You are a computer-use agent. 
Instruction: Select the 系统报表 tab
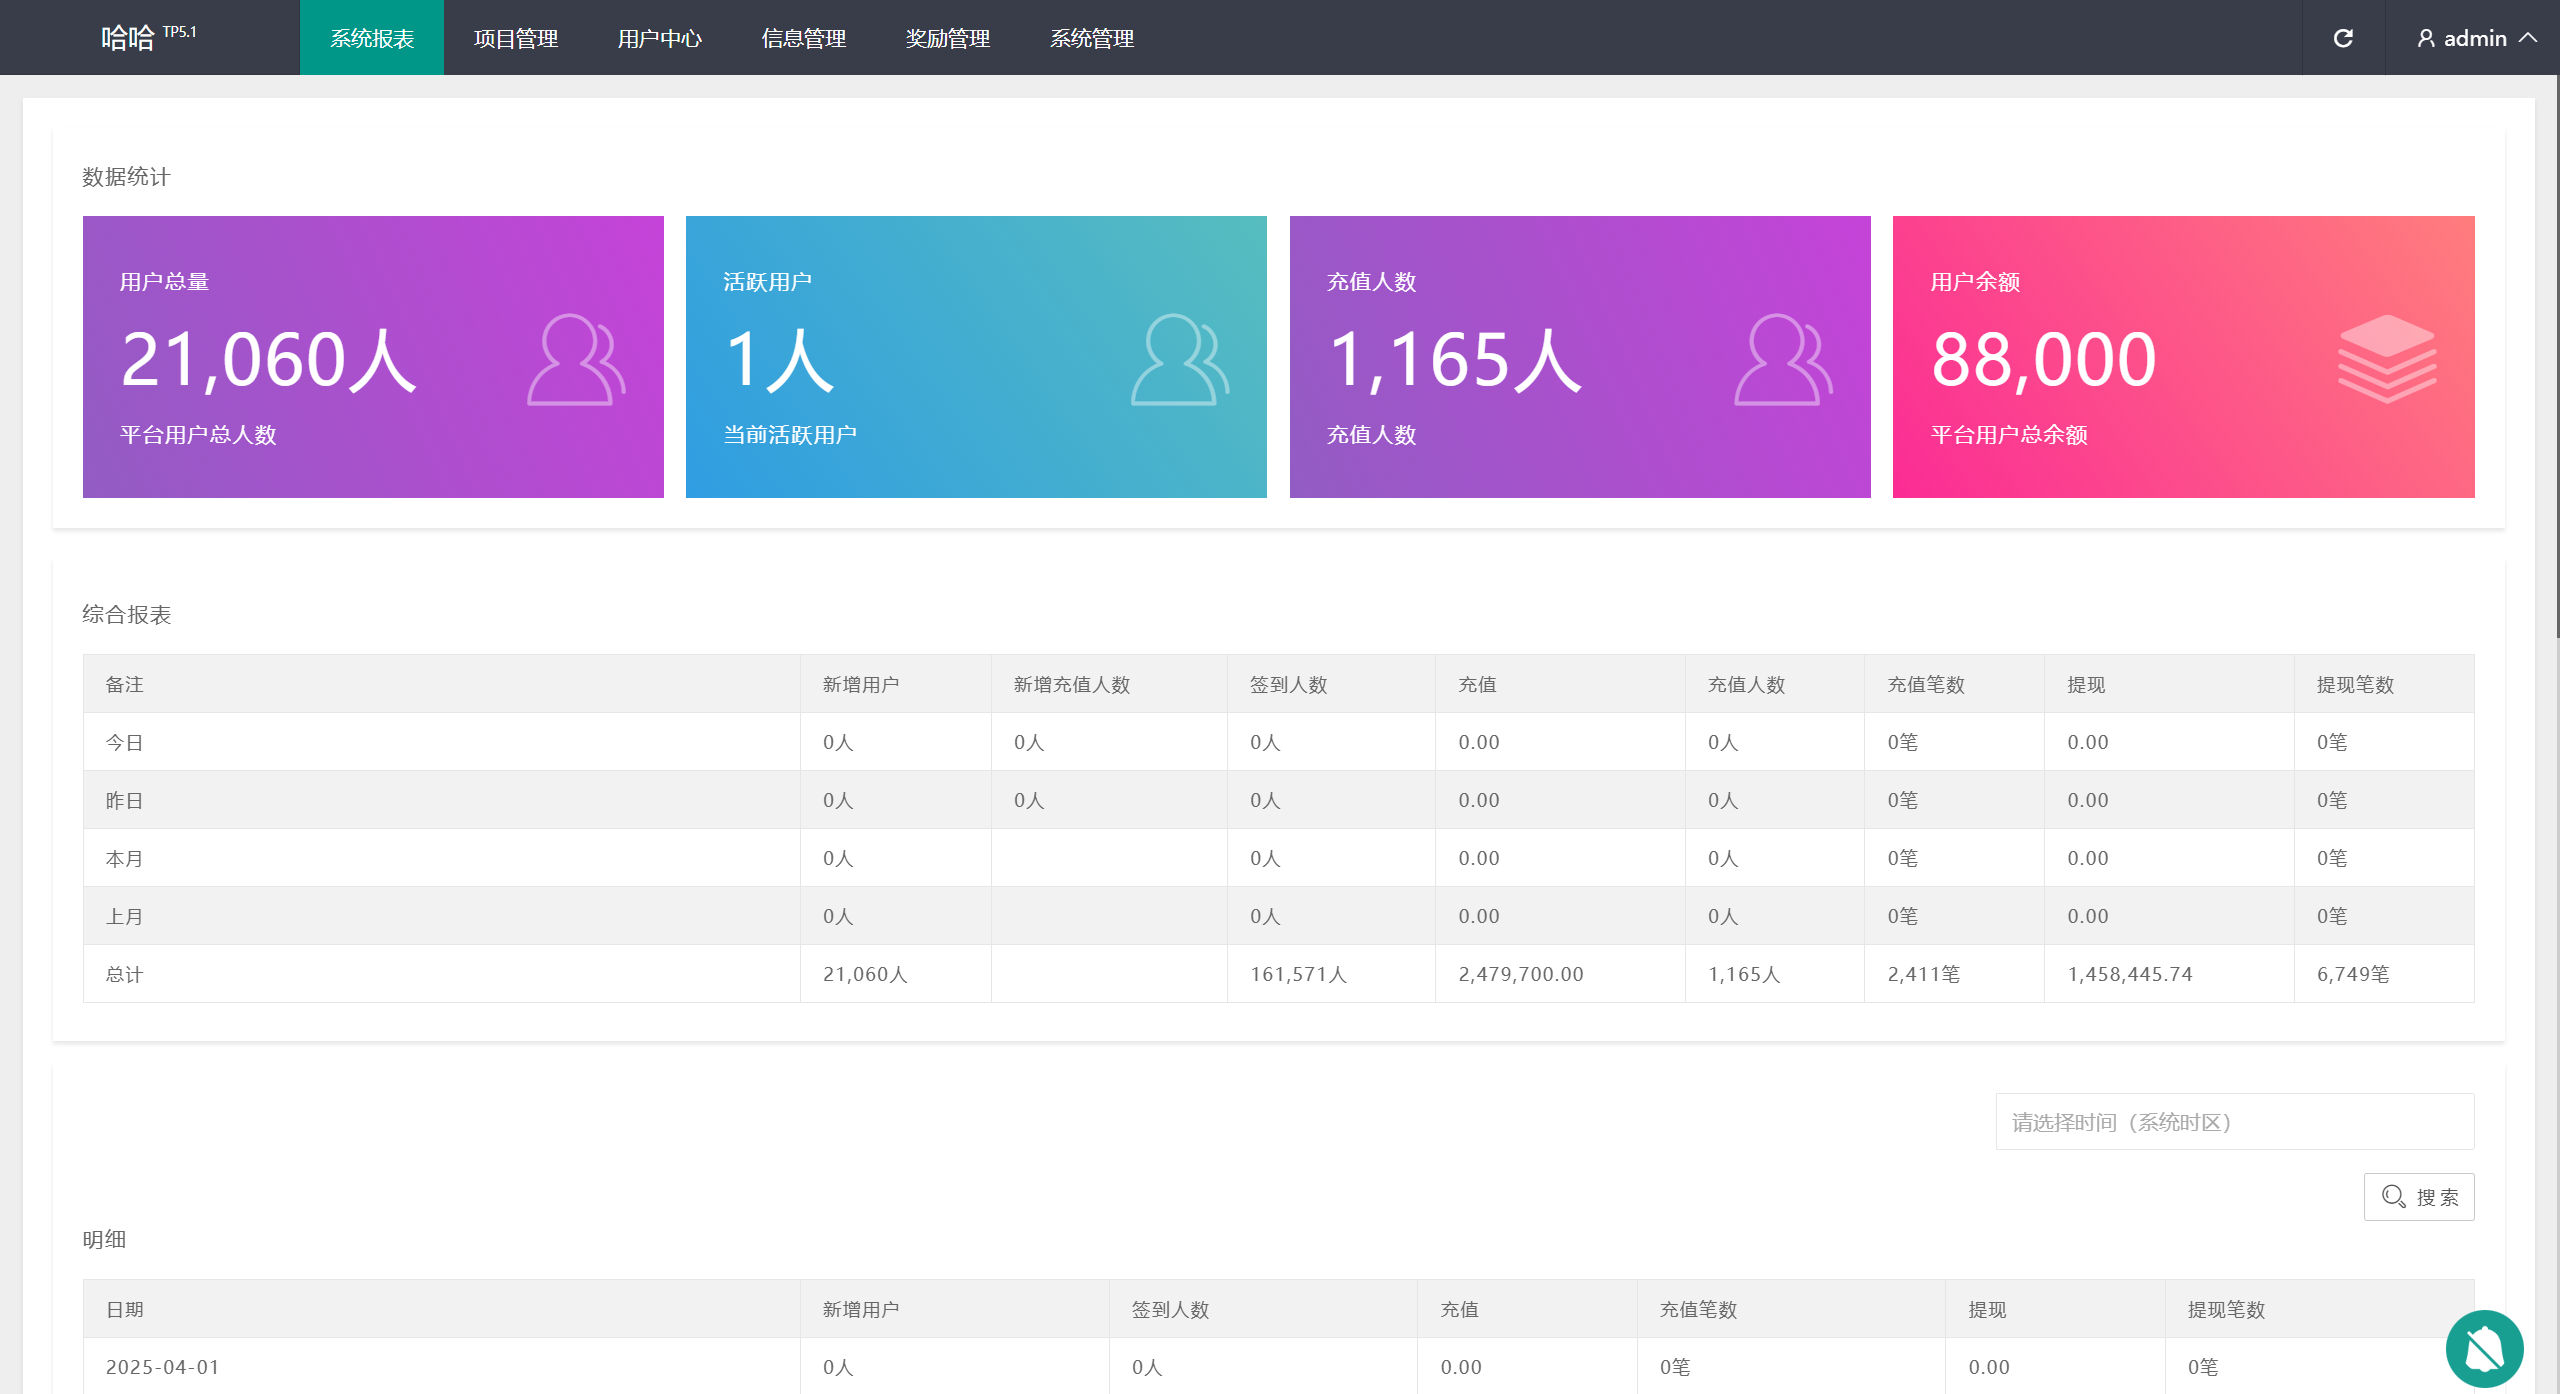[372, 38]
